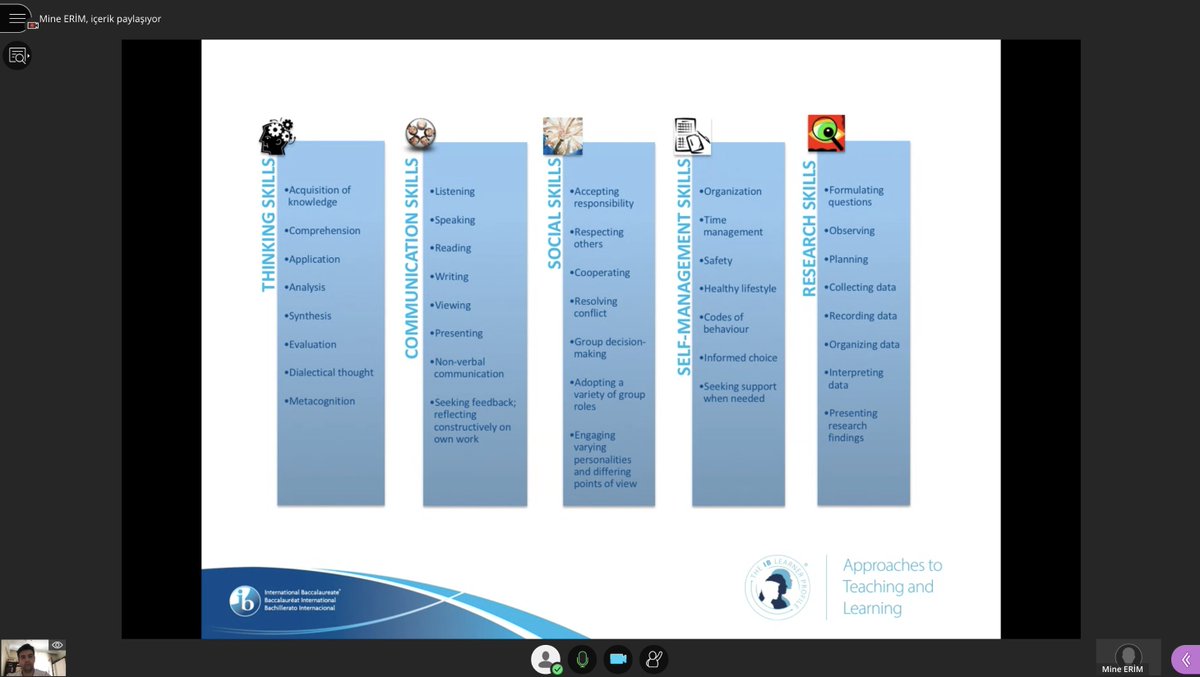Viewport: 1200px width, 677px height.
Task: Open the presentation reader view icon
Action: 18,55
